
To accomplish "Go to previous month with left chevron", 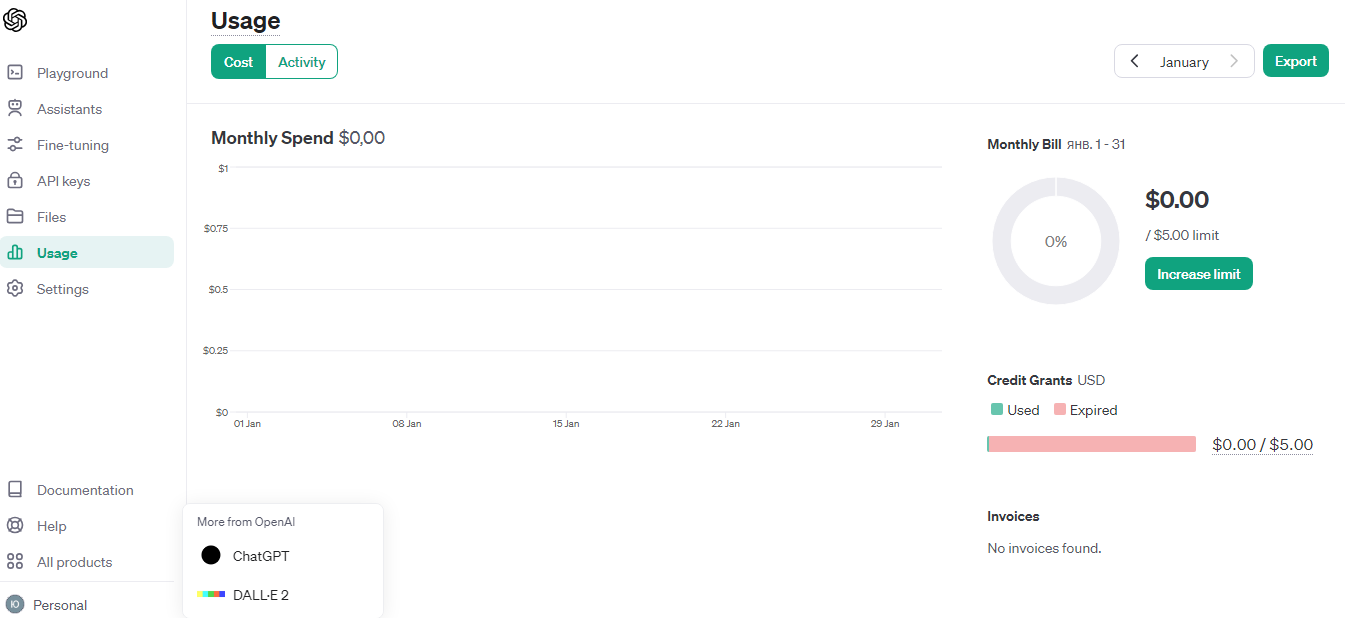I will click(x=1134, y=61).
